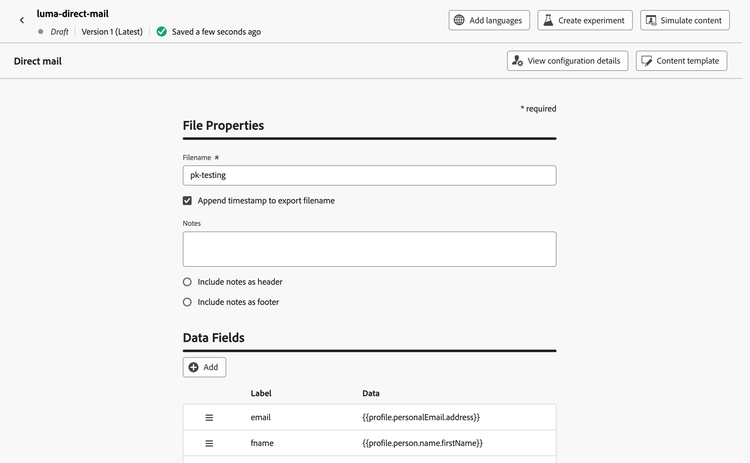
Task: Click the Simulate content preview icon
Action: [x=651, y=20]
